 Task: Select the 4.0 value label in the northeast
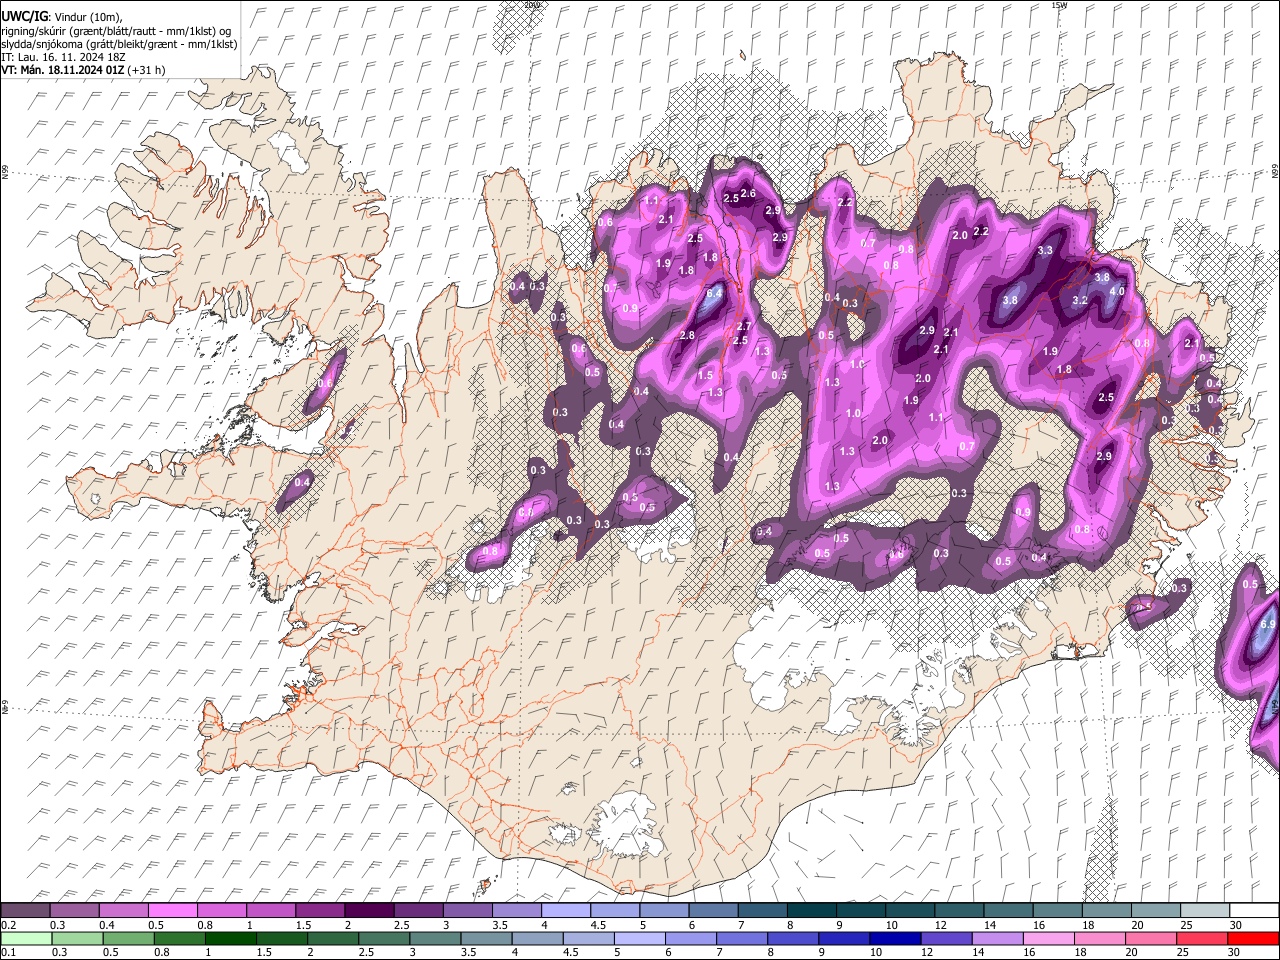(x=1117, y=291)
